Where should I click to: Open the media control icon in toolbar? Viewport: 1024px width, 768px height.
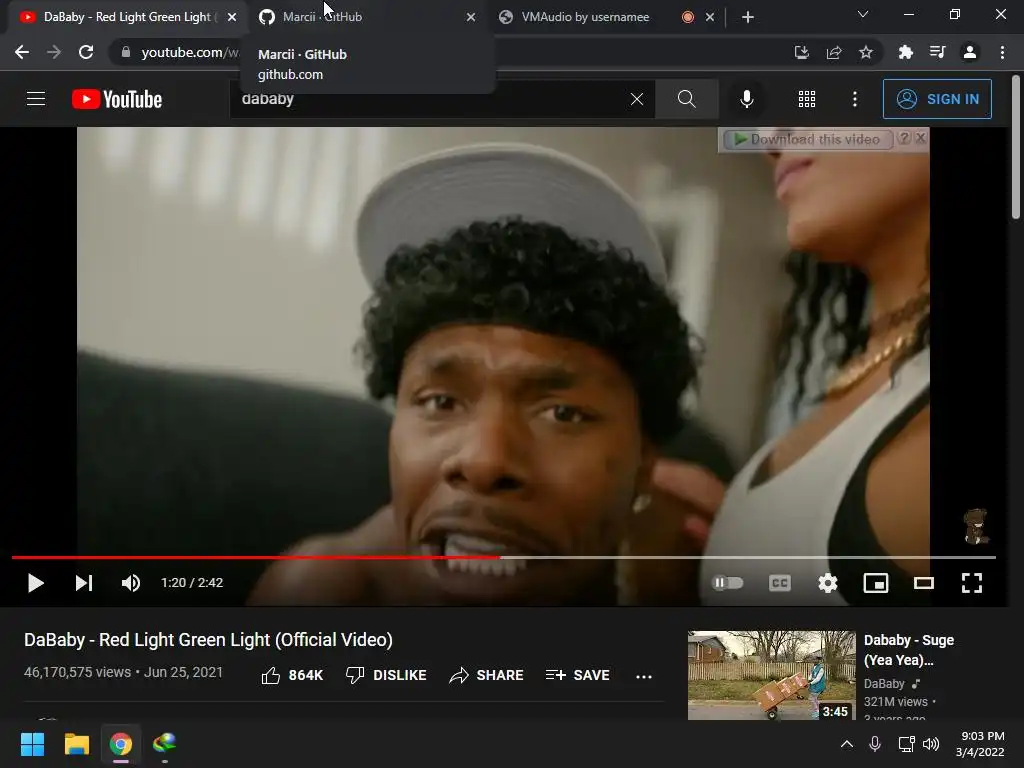point(937,52)
